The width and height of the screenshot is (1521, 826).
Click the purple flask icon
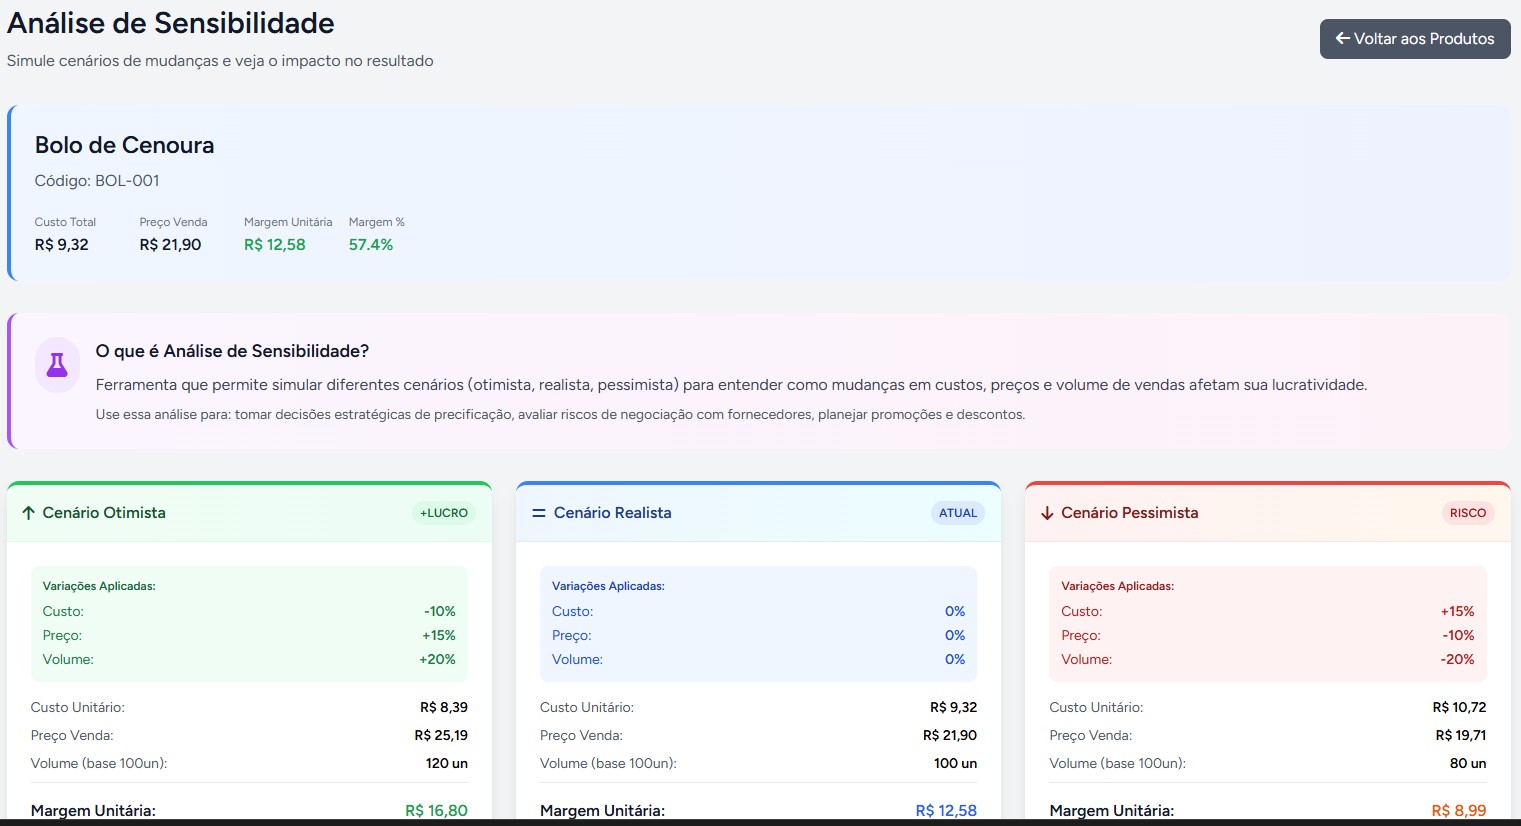pos(57,365)
